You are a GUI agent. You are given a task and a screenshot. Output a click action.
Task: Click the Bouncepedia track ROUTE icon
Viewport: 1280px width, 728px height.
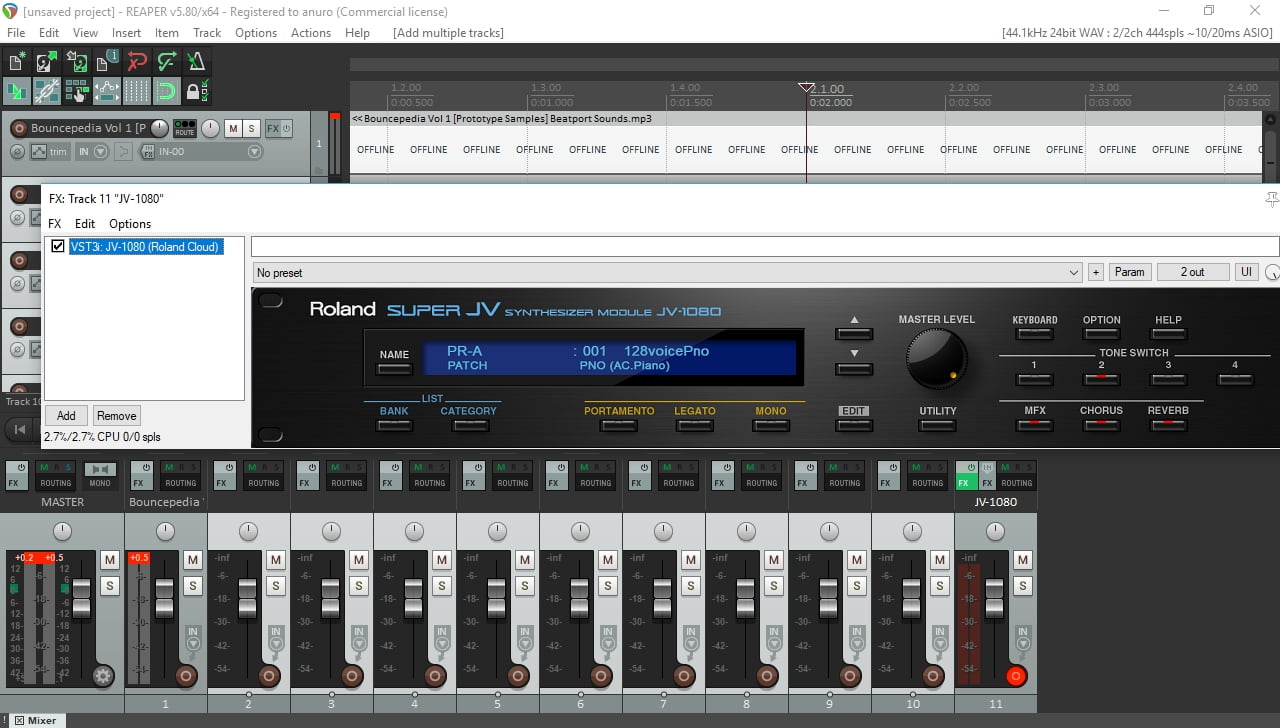tap(184, 128)
